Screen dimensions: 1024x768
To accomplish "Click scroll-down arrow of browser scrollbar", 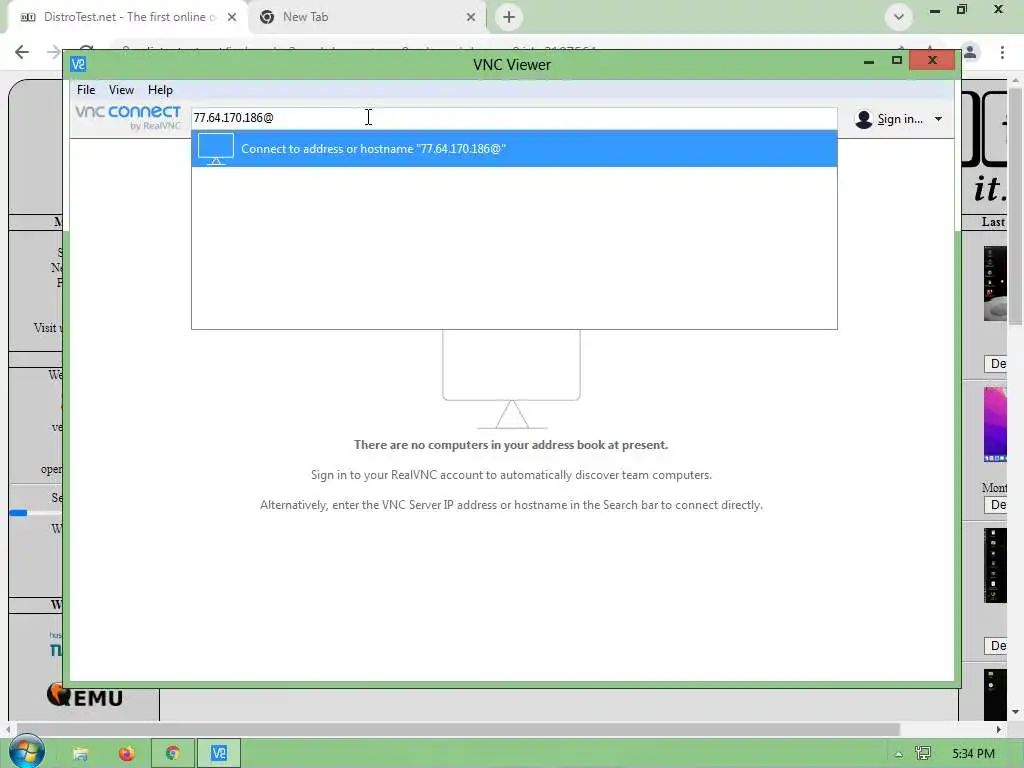I will coord(1016,712).
